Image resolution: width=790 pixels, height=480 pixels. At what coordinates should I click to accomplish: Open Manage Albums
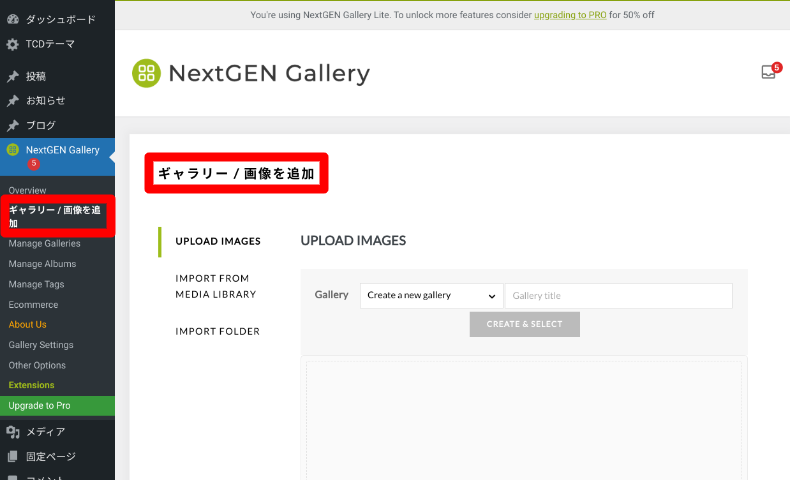point(42,264)
